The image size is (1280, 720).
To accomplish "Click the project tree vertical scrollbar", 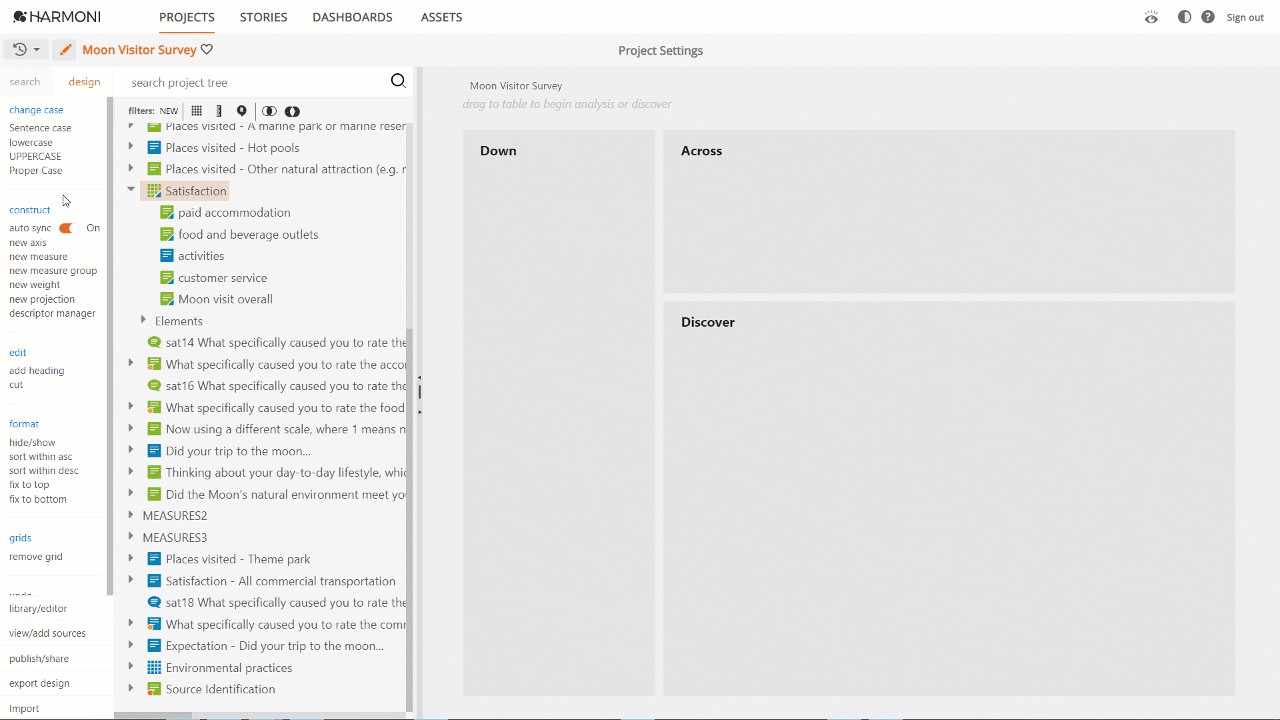I will 410,520.
